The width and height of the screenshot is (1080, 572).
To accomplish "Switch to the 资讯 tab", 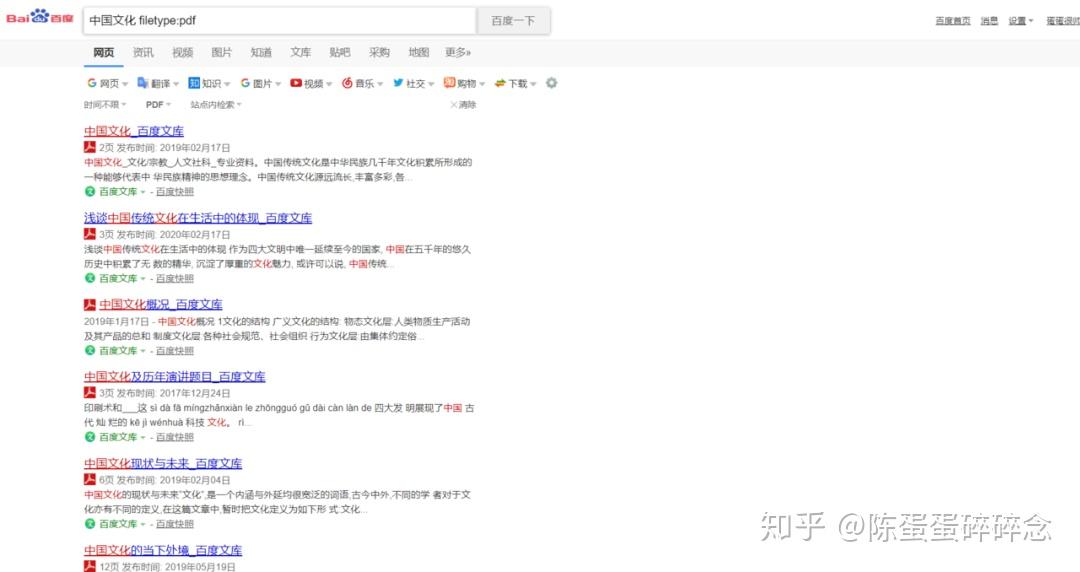I will [143, 52].
